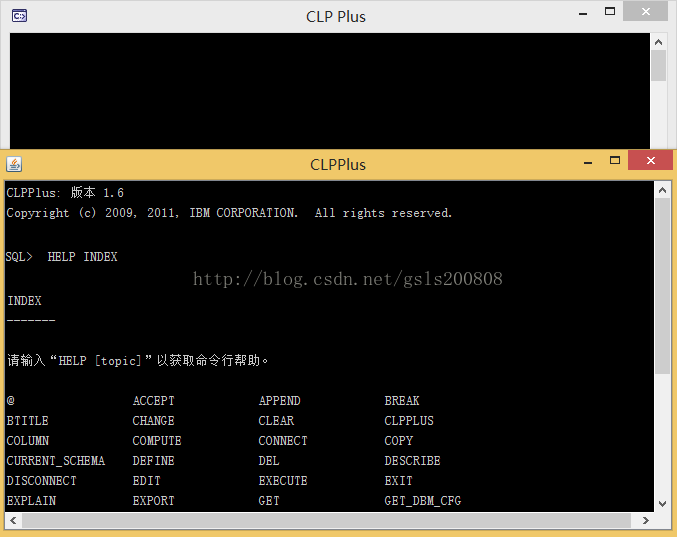Screen dimensions: 677x537
Task: Click the 'CLPPlus: 版本 1.6' version line
Action: click(x=65, y=193)
